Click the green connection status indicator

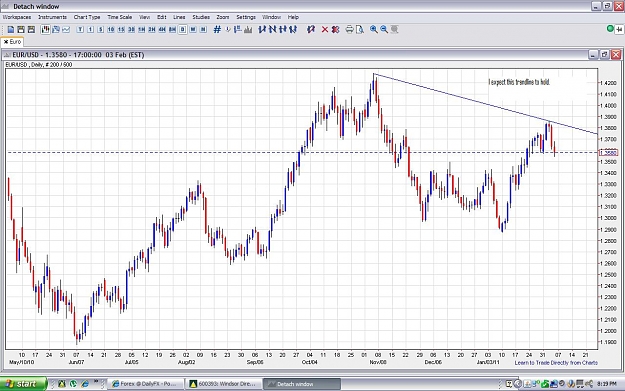[x=610, y=29]
